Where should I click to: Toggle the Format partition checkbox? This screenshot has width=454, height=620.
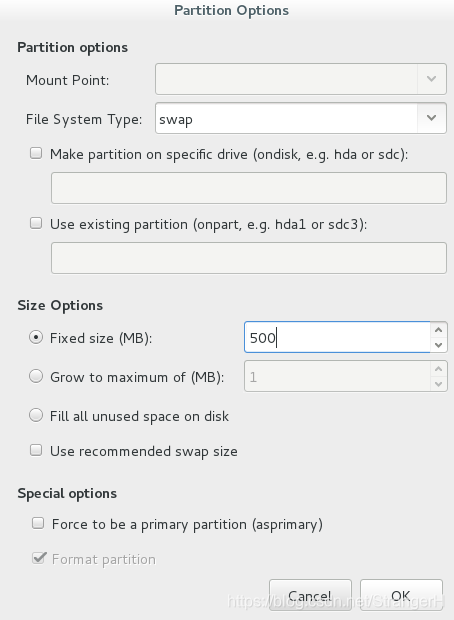click(x=38, y=558)
